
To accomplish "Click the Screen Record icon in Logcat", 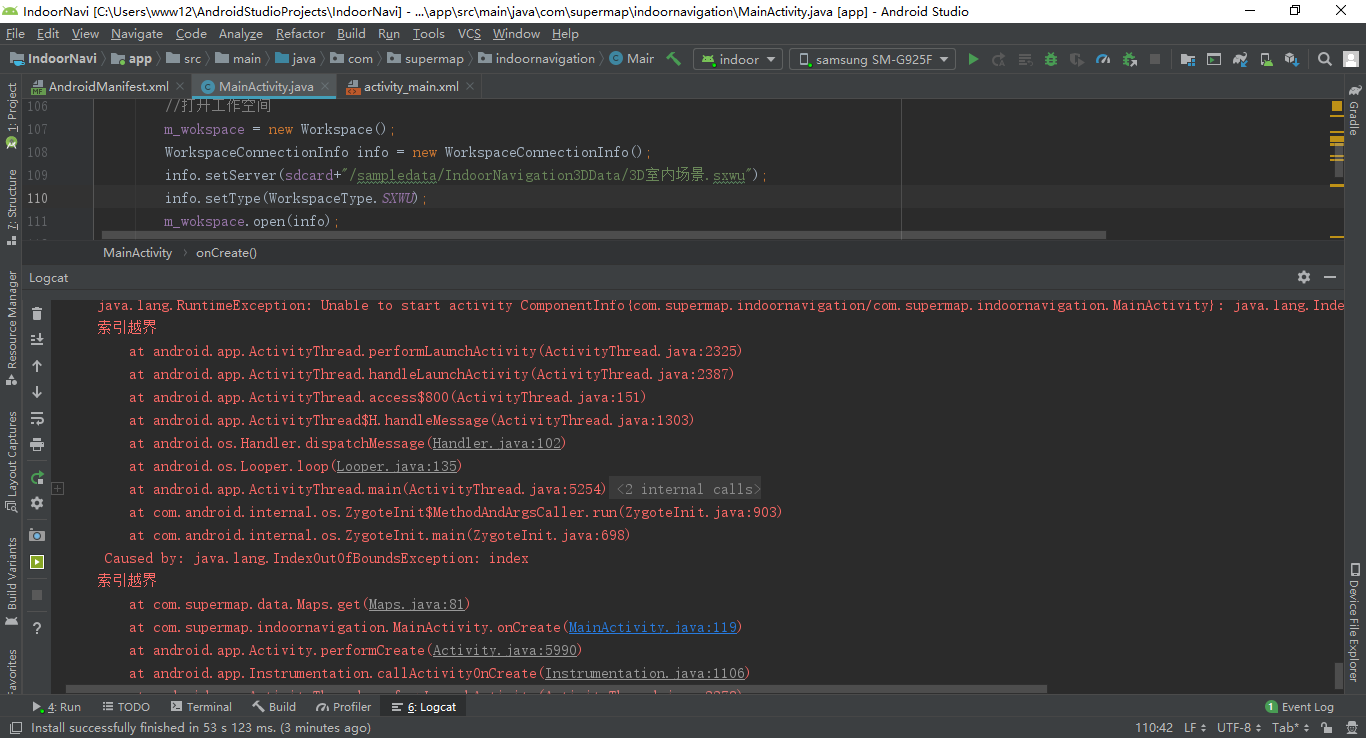I will [x=37, y=562].
